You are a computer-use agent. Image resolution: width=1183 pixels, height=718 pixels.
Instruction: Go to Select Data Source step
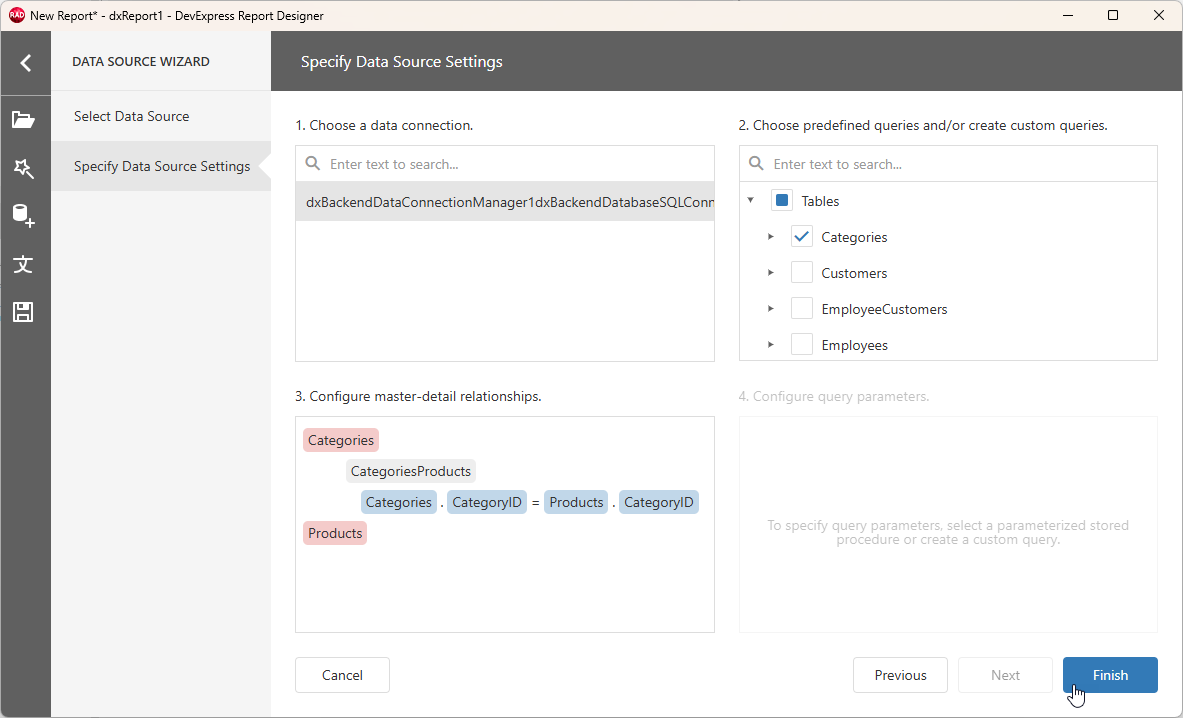point(161,116)
